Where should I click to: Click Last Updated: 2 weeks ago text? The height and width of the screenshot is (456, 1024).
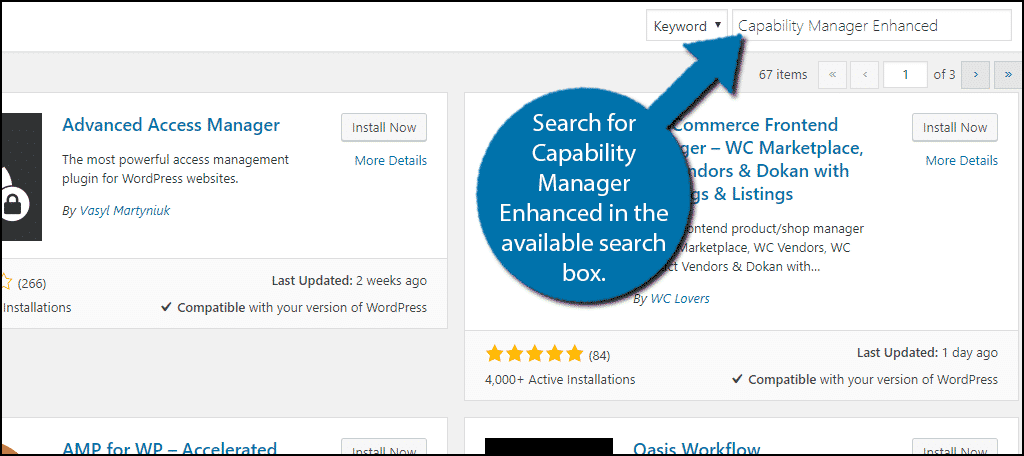[349, 281]
